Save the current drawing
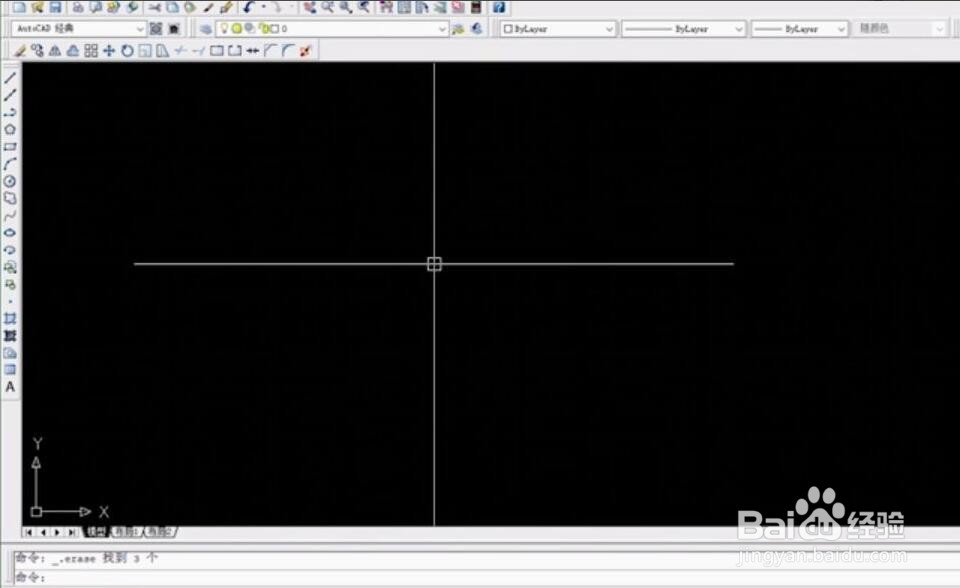 [x=56, y=7]
